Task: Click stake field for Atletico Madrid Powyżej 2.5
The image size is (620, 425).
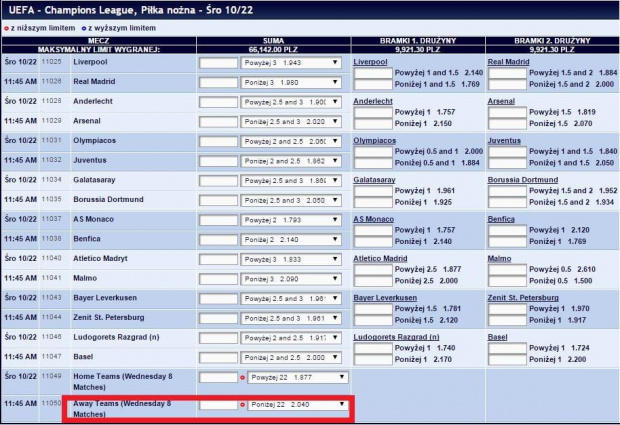Action: point(373,270)
